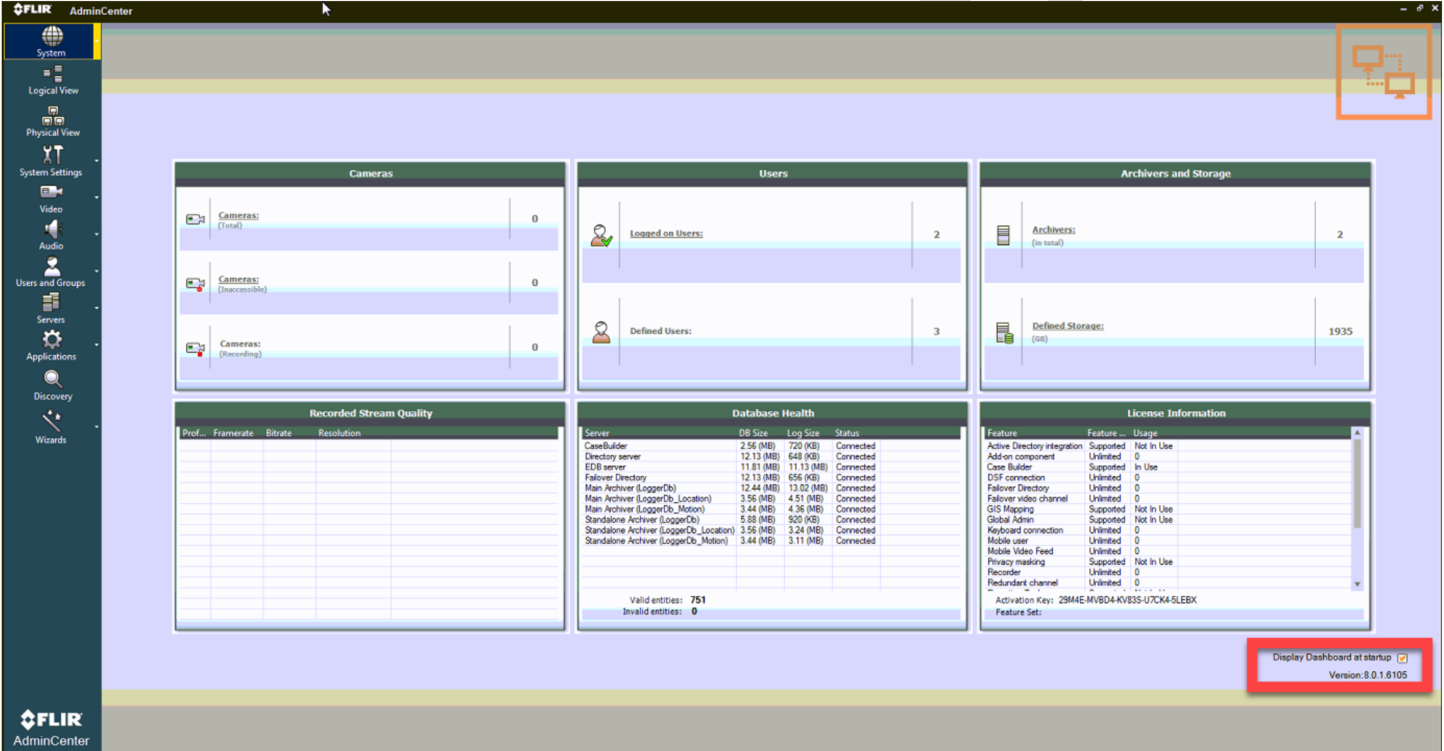Open the Cameras (Total) link

coord(238,215)
